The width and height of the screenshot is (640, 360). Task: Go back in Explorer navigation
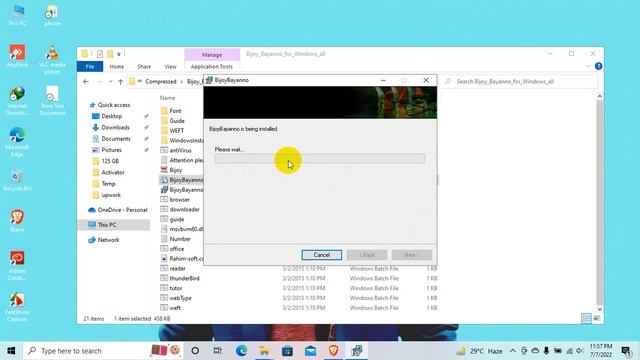[x=86, y=82]
